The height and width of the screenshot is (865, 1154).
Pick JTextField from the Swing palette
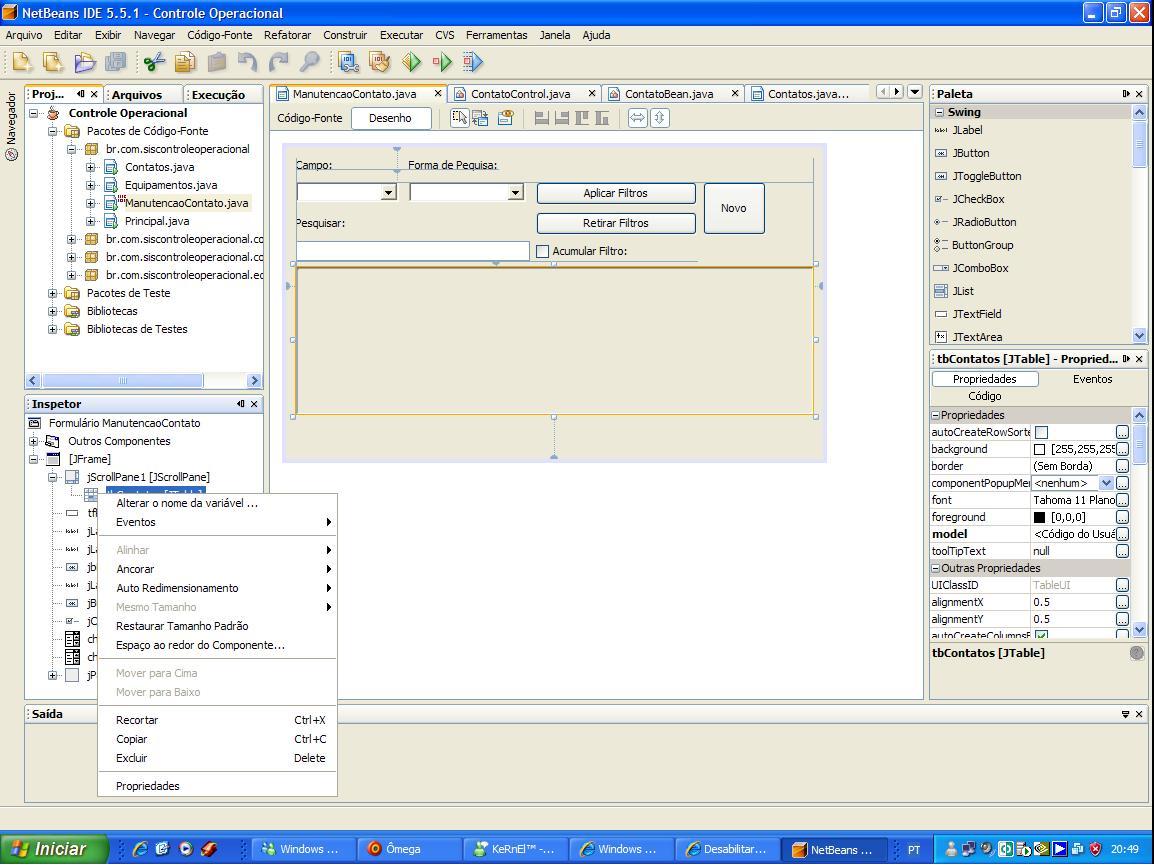[977, 314]
